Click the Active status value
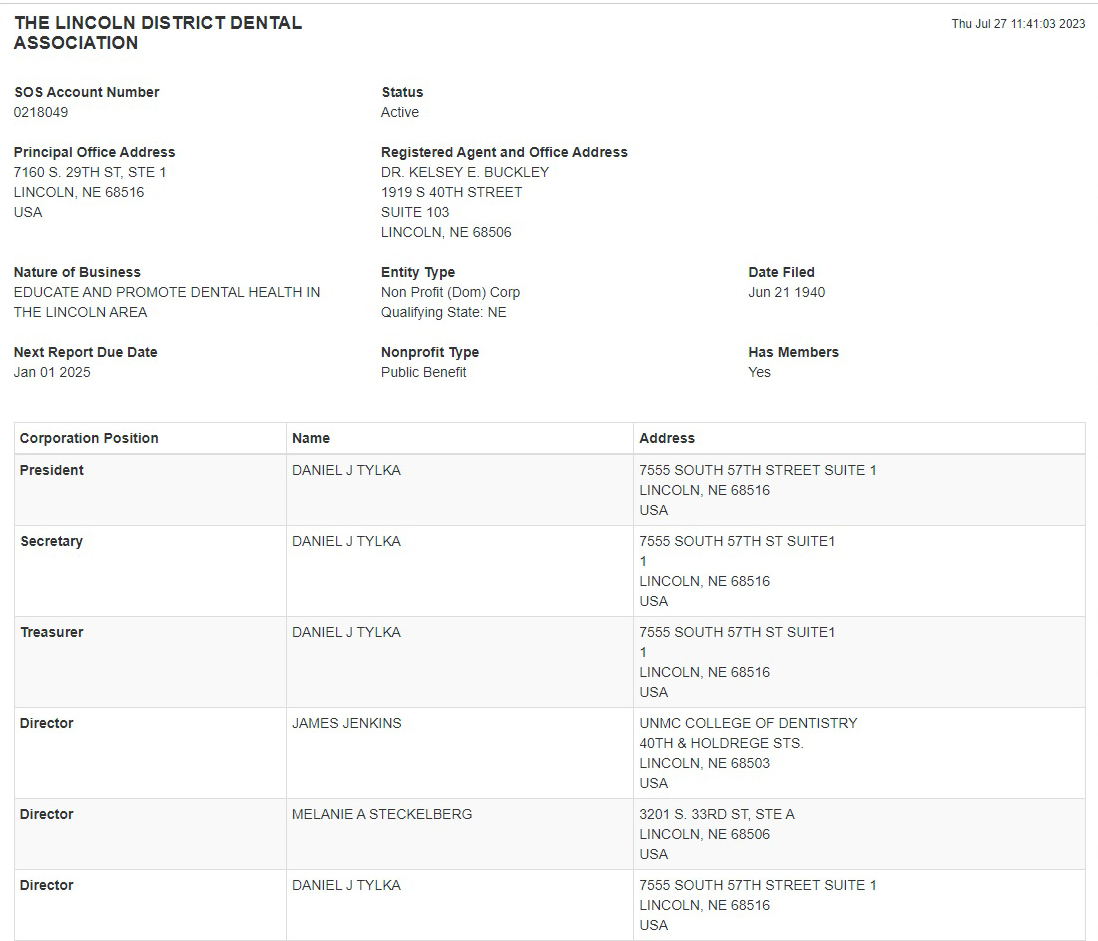This screenshot has height=941, width=1098. pyautogui.click(x=400, y=112)
